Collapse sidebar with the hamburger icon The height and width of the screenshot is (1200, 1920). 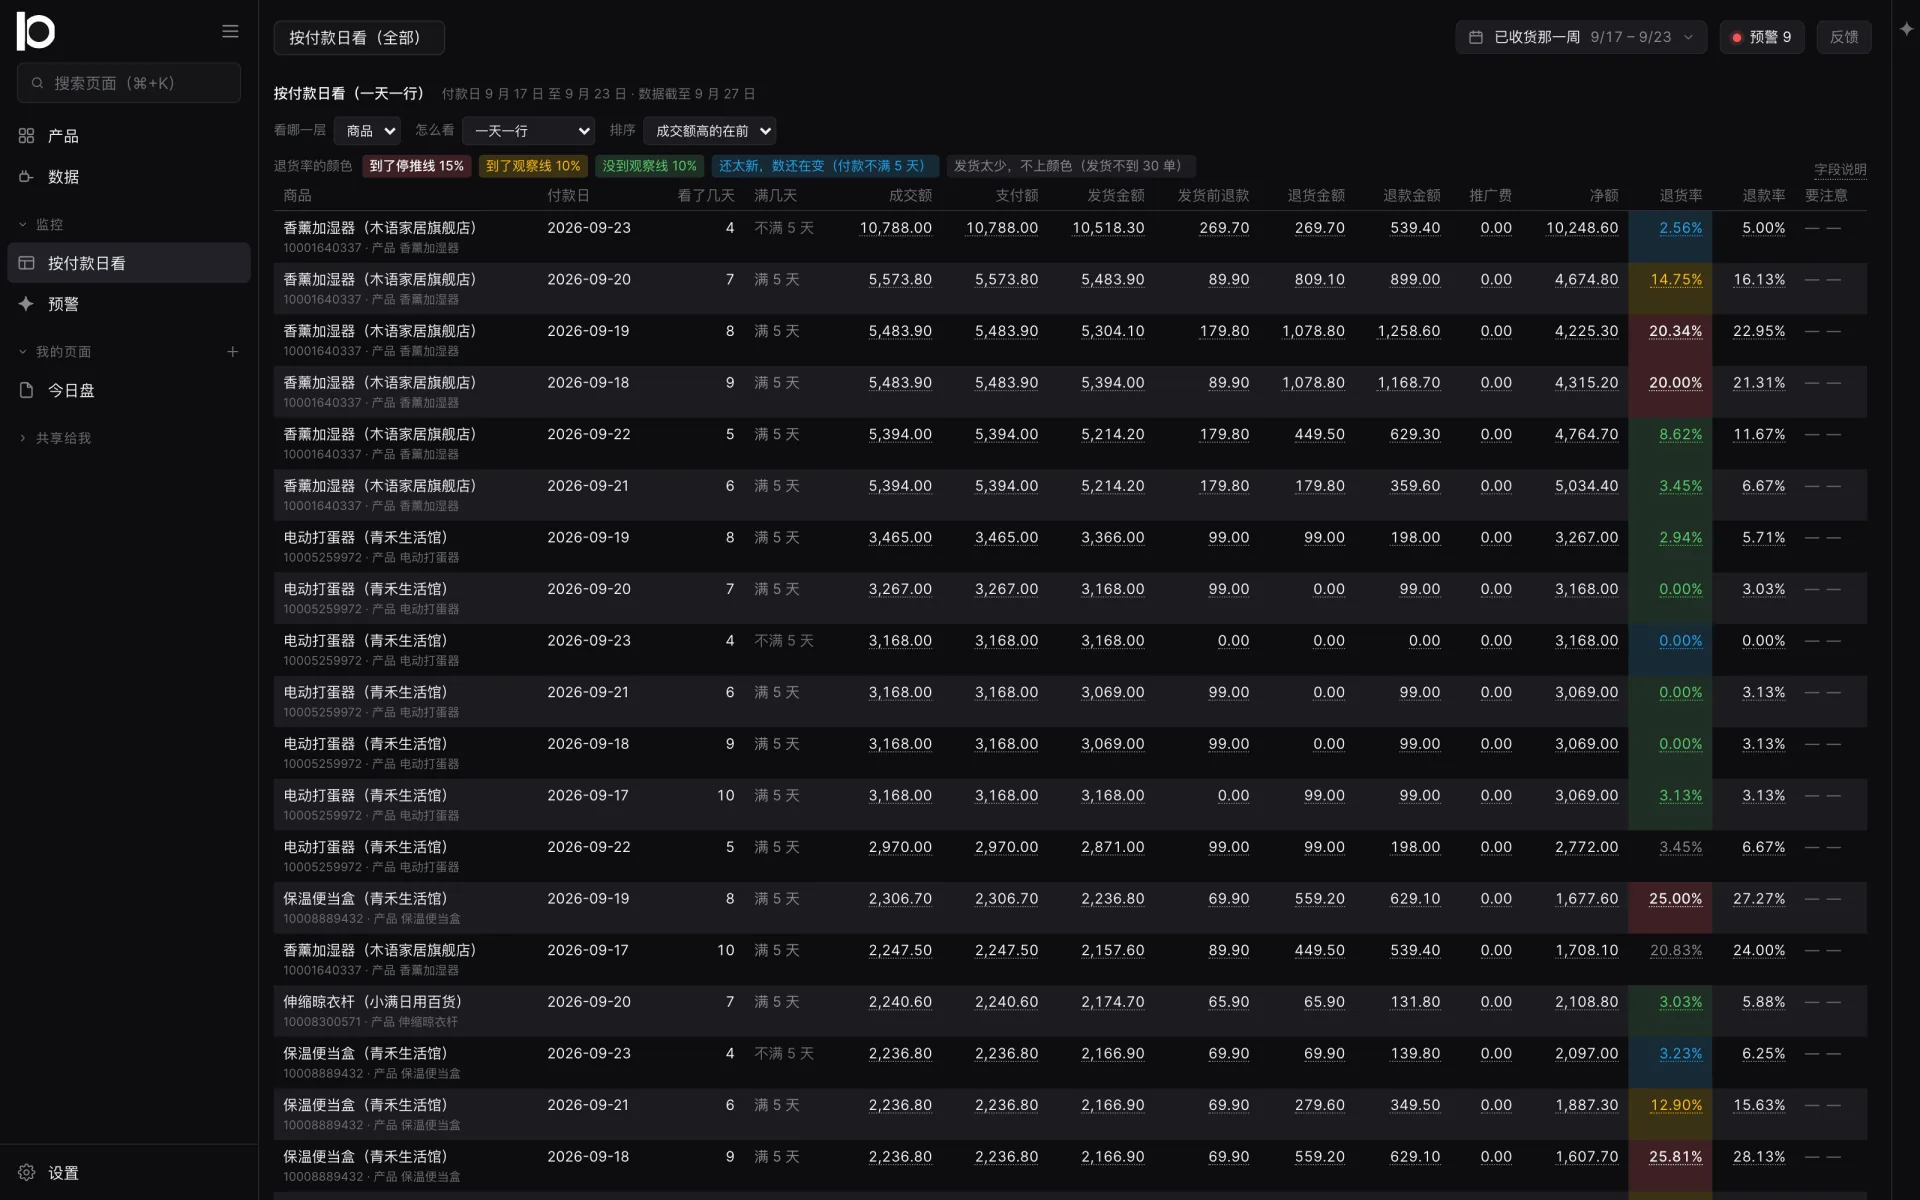click(x=230, y=31)
